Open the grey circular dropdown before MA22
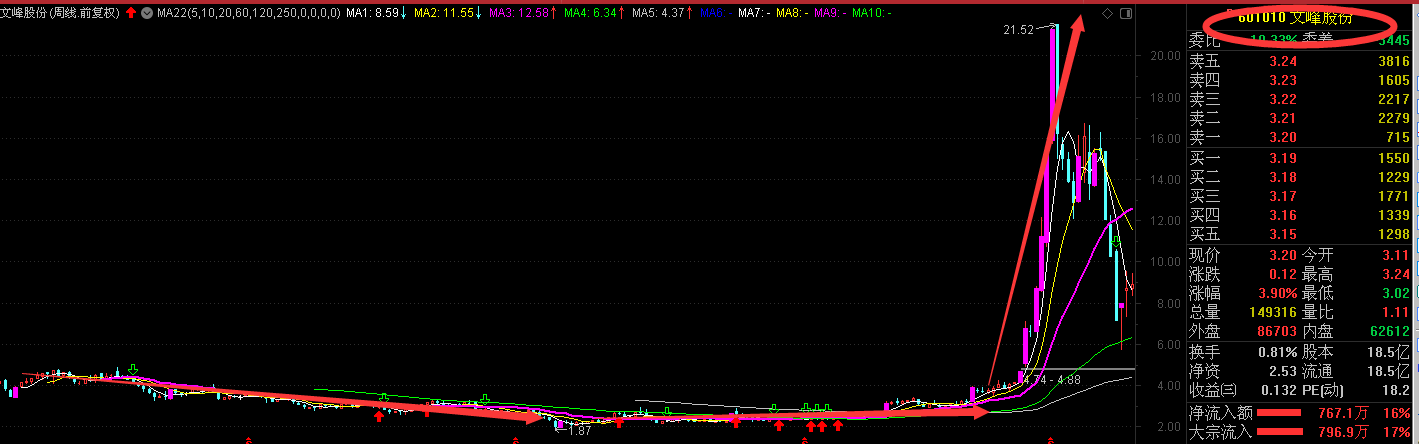The height and width of the screenshot is (444, 1419). click(x=147, y=13)
